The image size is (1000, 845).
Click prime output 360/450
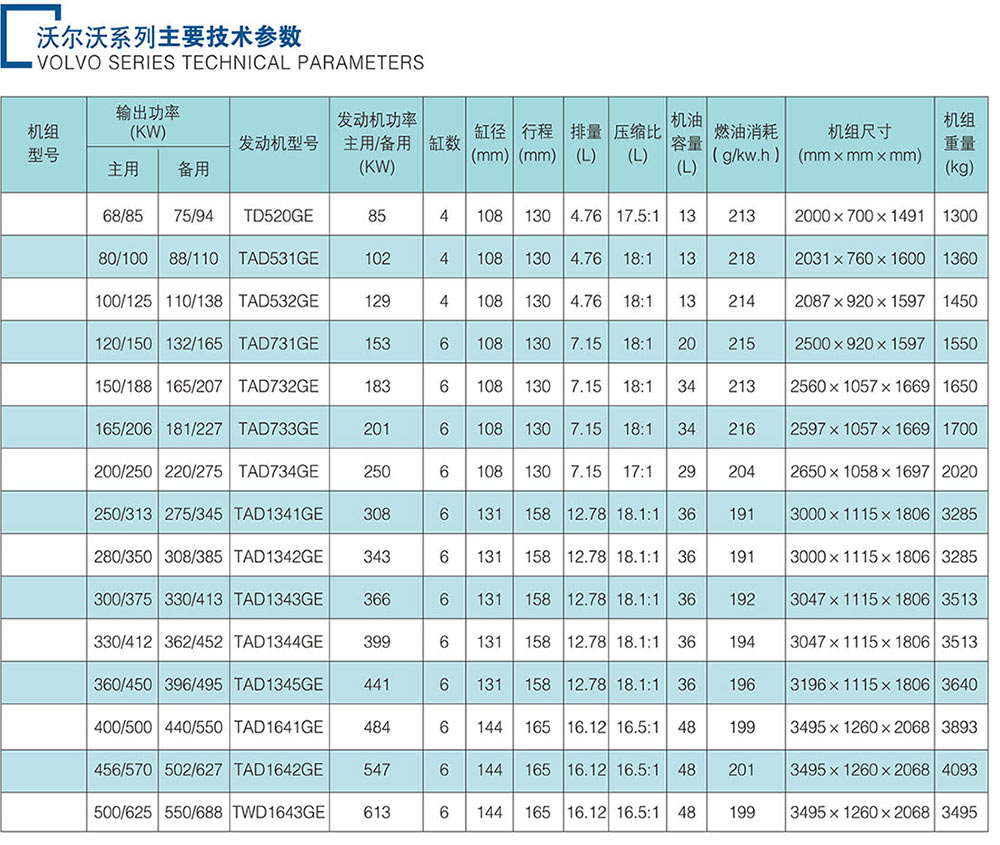click(x=123, y=685)
